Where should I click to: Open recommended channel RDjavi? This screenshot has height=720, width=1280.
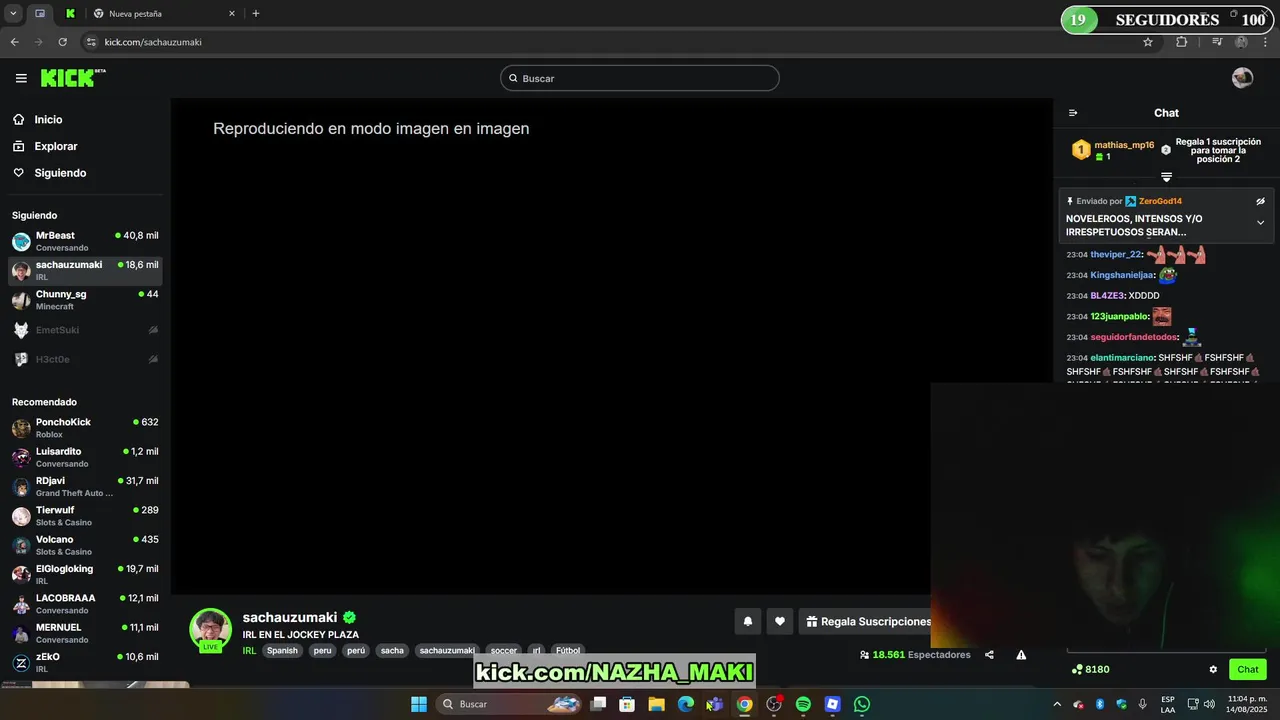tap(85, 486)
